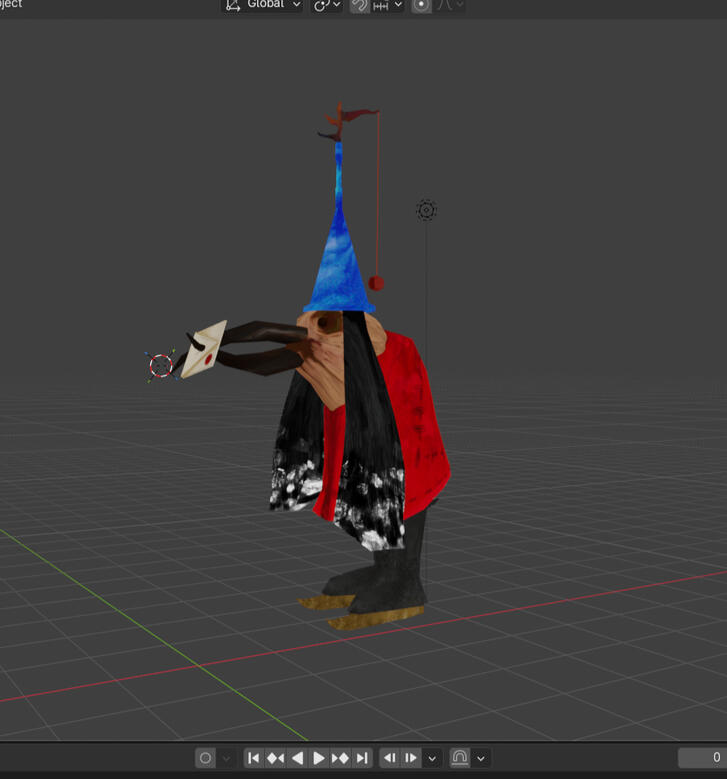Viewport: 727px width, 779px height.
Task: Jump to the previous keyframe
Action: (275, 758)
